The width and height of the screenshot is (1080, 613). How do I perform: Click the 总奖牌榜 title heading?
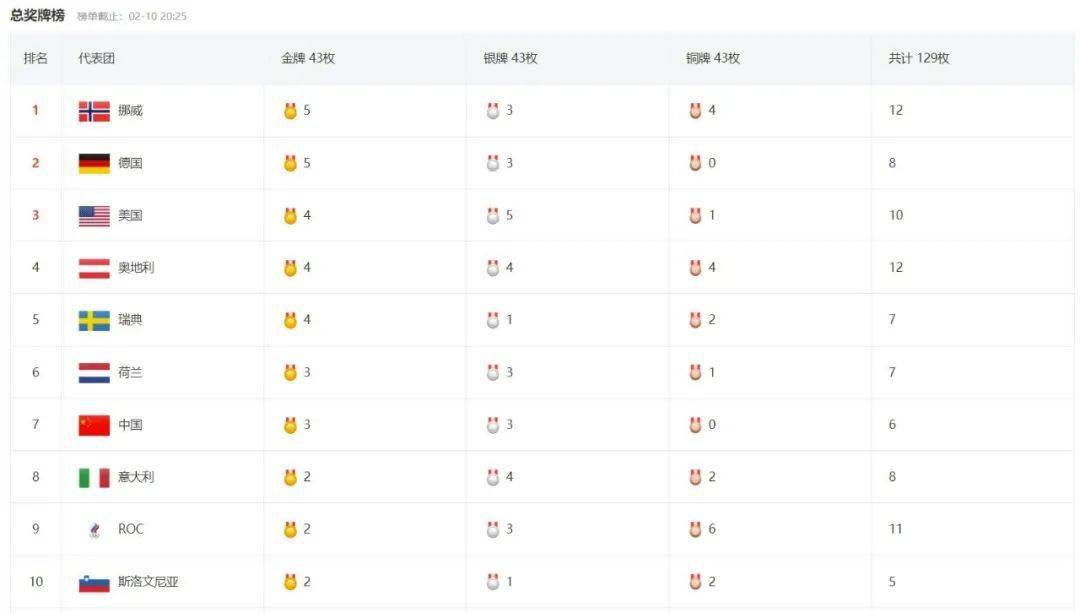38,15
